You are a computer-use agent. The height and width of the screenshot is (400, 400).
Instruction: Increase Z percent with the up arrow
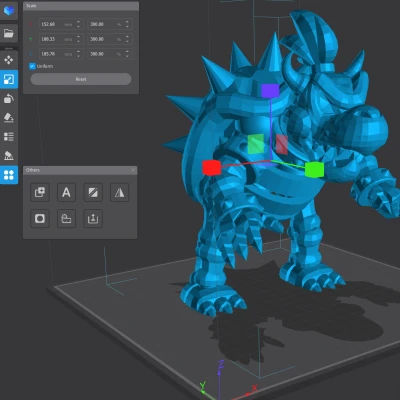(127, 51)
